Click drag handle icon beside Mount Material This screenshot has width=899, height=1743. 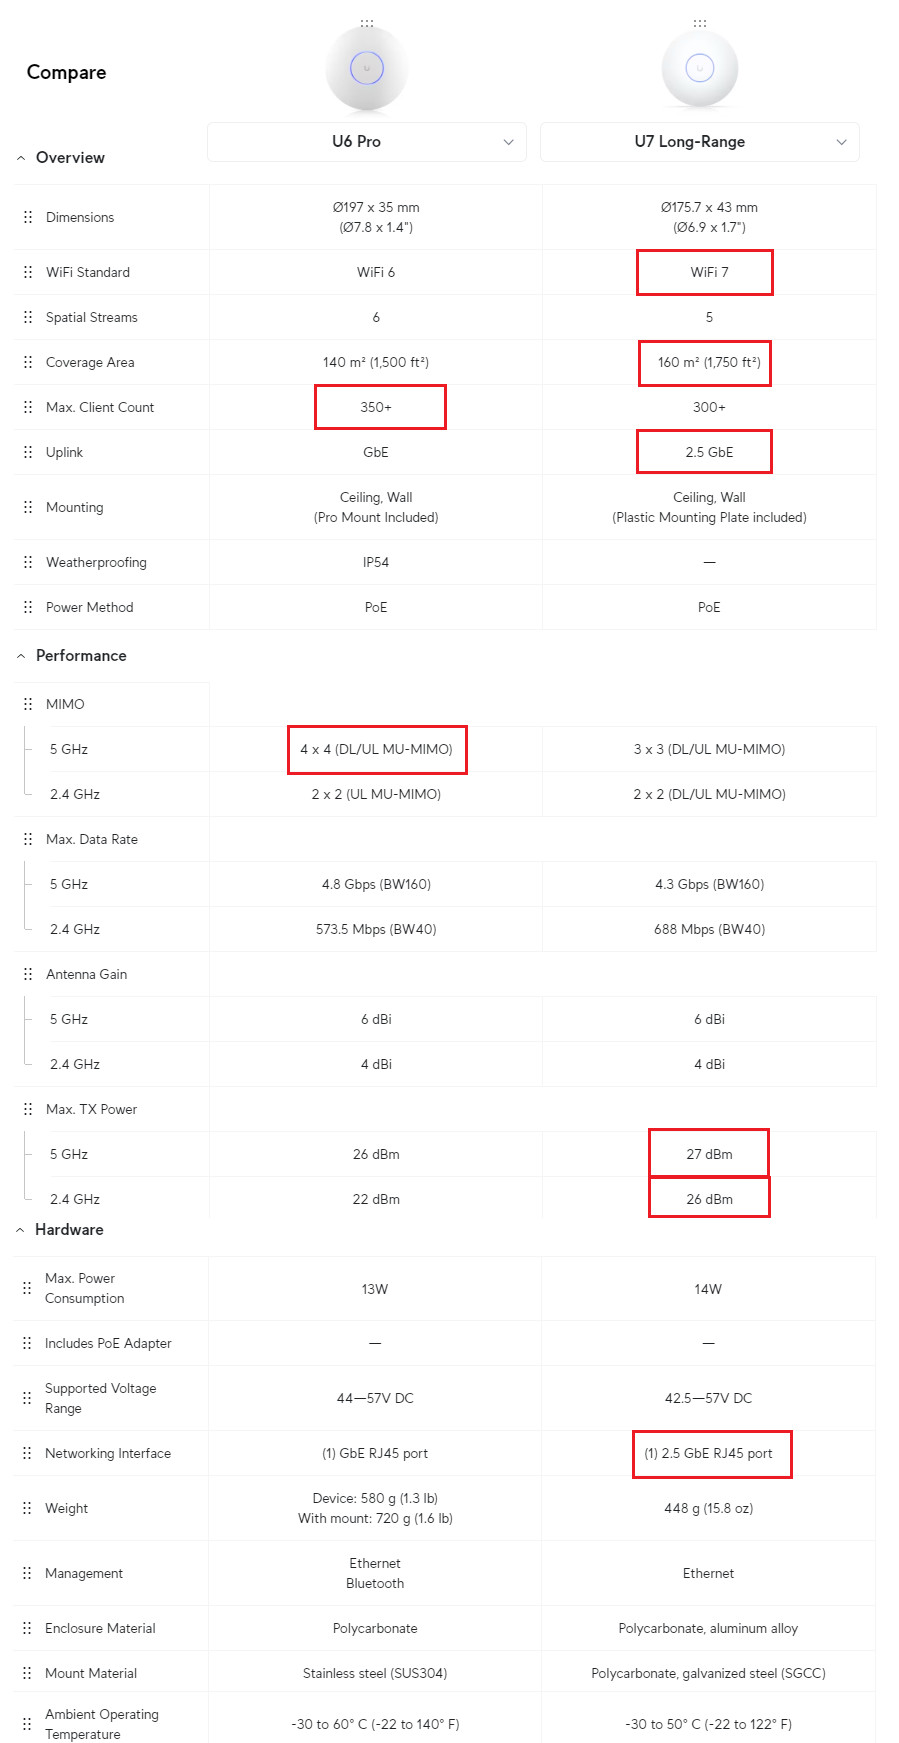coord(27,1673)
